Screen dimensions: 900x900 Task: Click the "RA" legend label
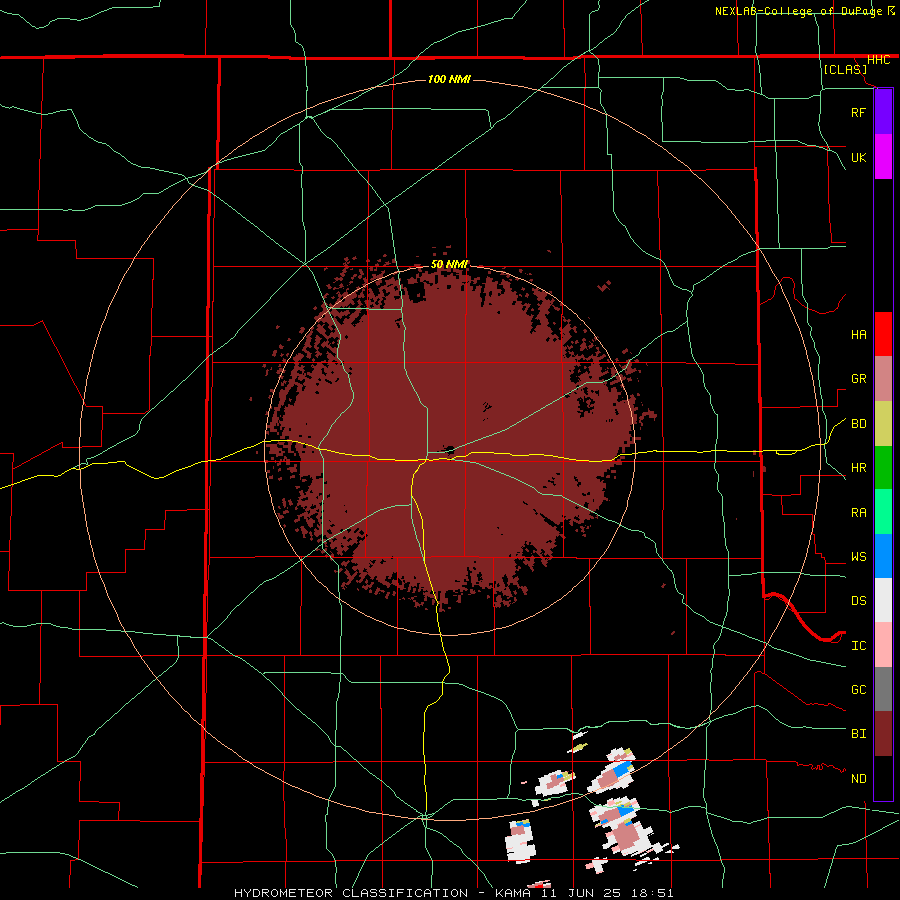coord(858,513)
